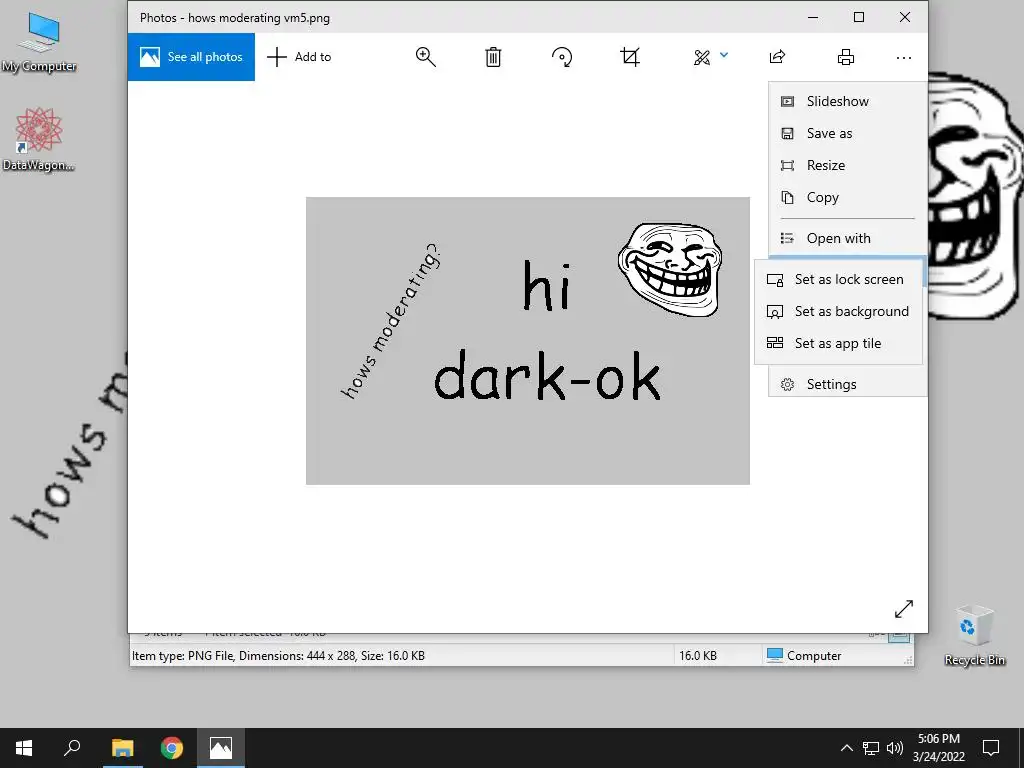Select My Computer desktop icon
Screen dimensions: 1024x768
[x=39, y=42]
